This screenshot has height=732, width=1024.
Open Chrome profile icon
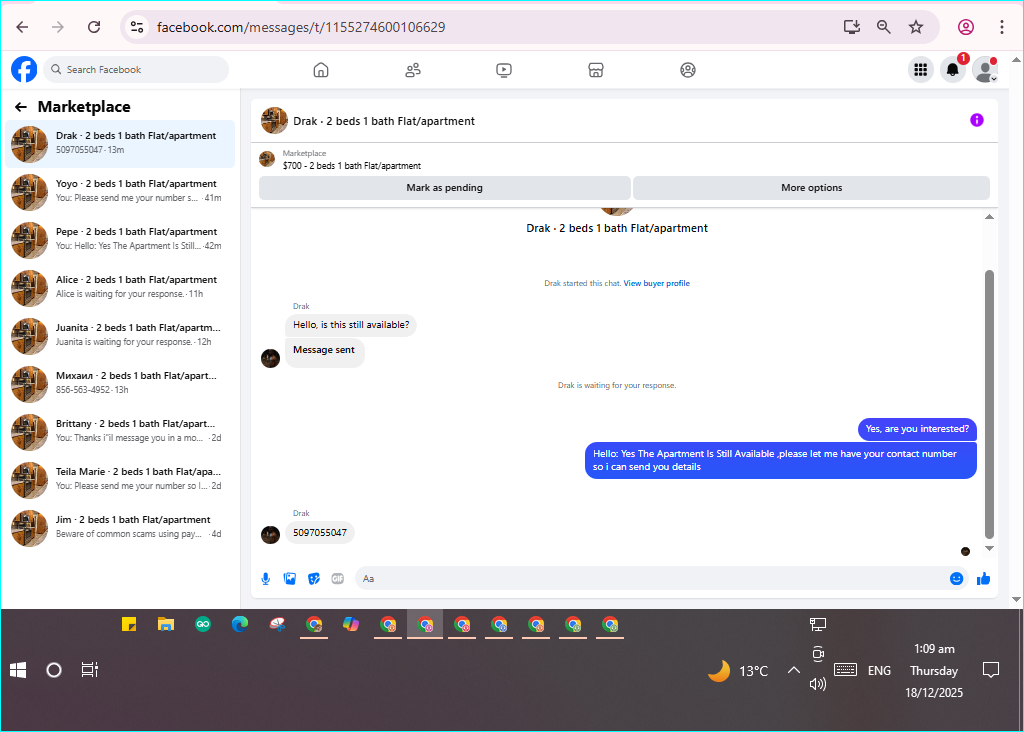point(966,27)
